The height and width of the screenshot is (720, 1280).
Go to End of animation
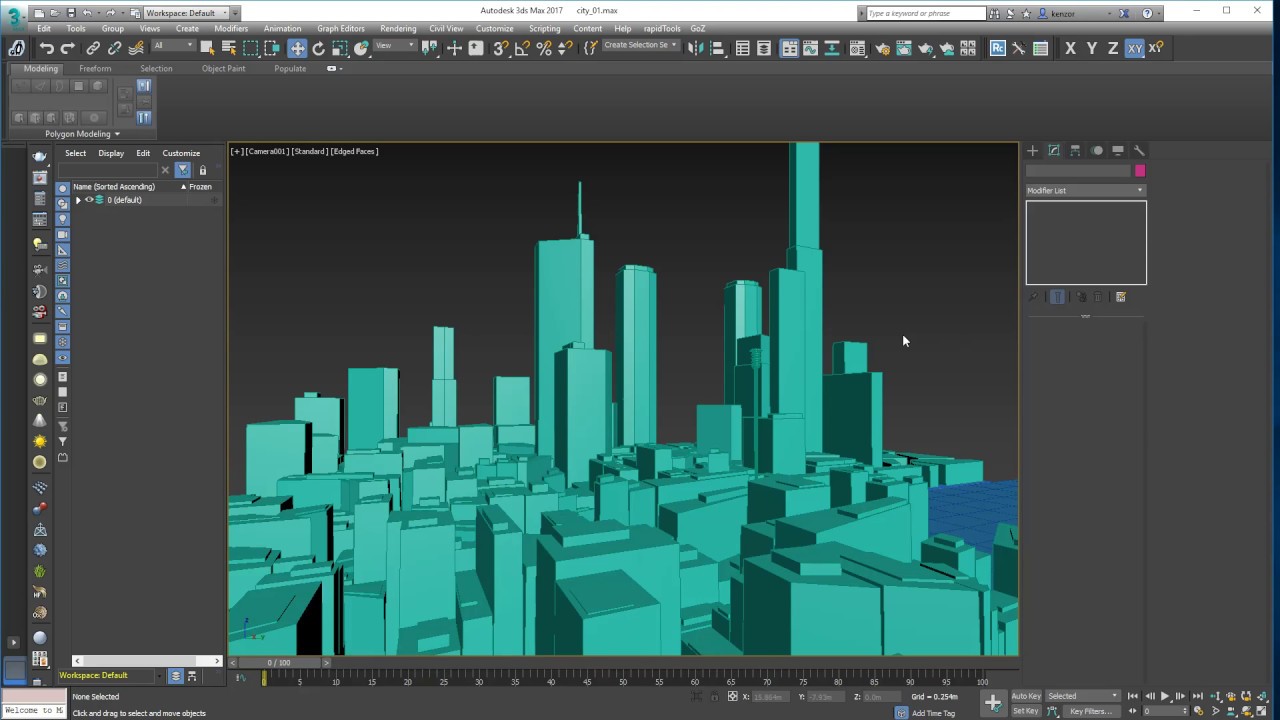coord(1197,696)
